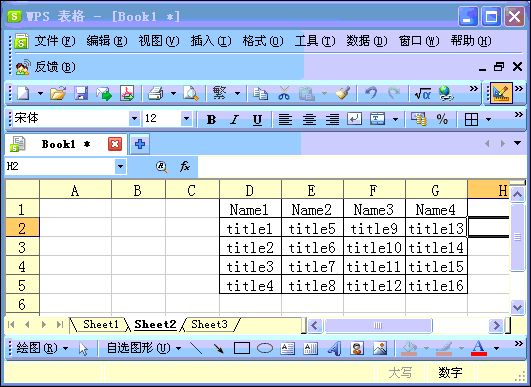Switch to Sheet1 tab
Viewport: 531px width, 387px height.
pos(101,324)
